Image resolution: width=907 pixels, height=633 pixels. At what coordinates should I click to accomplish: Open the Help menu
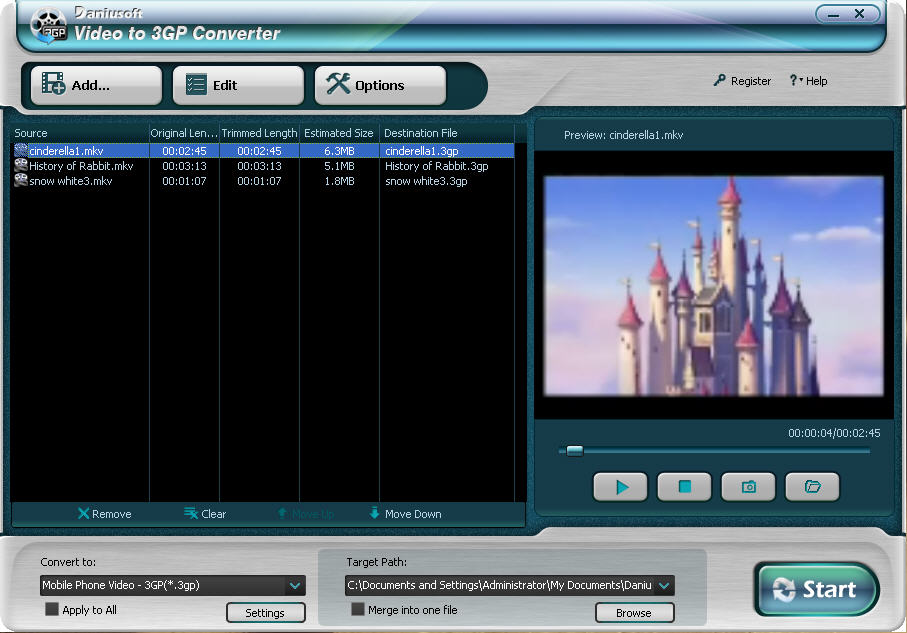point(809,81)
